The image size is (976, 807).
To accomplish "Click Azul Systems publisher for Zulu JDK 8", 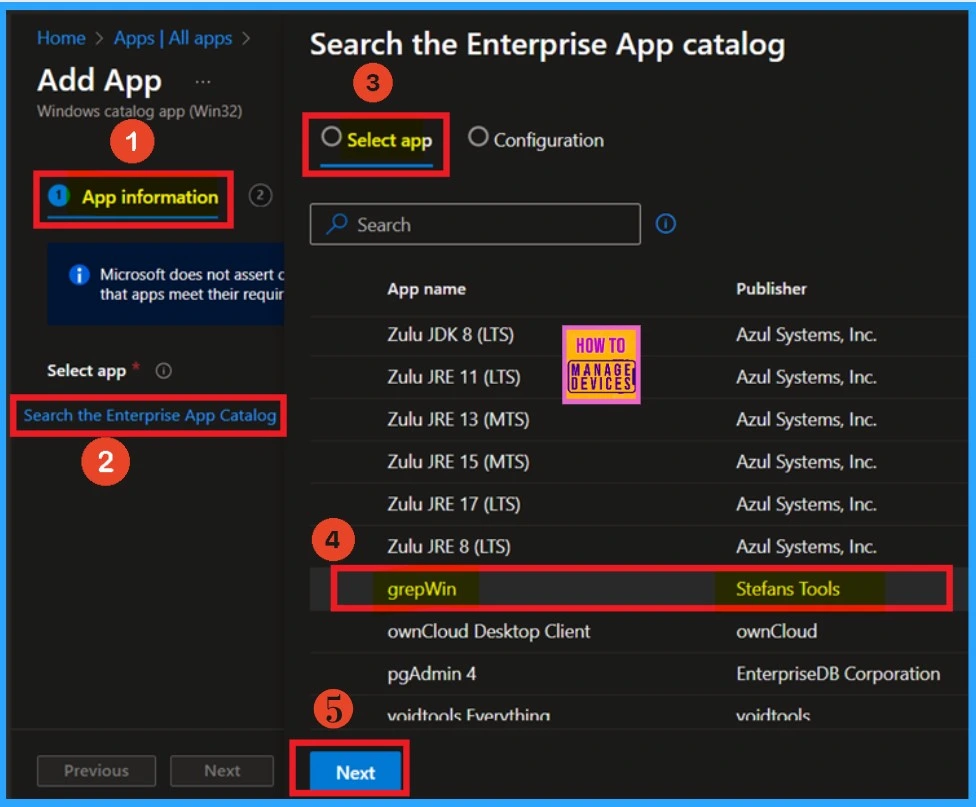I will pos(806,335).
